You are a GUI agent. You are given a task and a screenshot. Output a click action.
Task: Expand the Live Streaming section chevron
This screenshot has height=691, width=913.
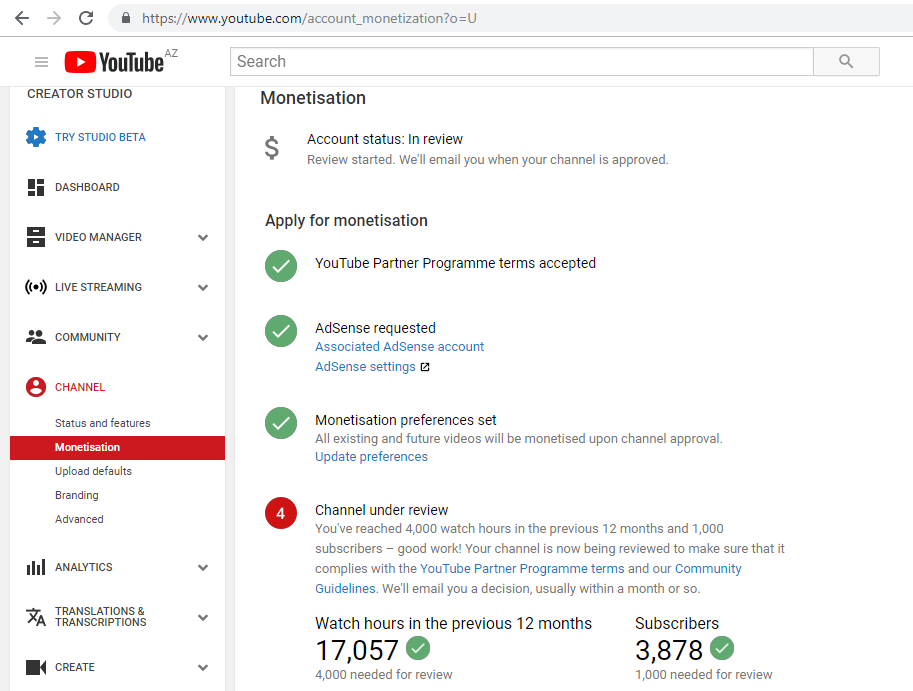(x=203, y=288)
